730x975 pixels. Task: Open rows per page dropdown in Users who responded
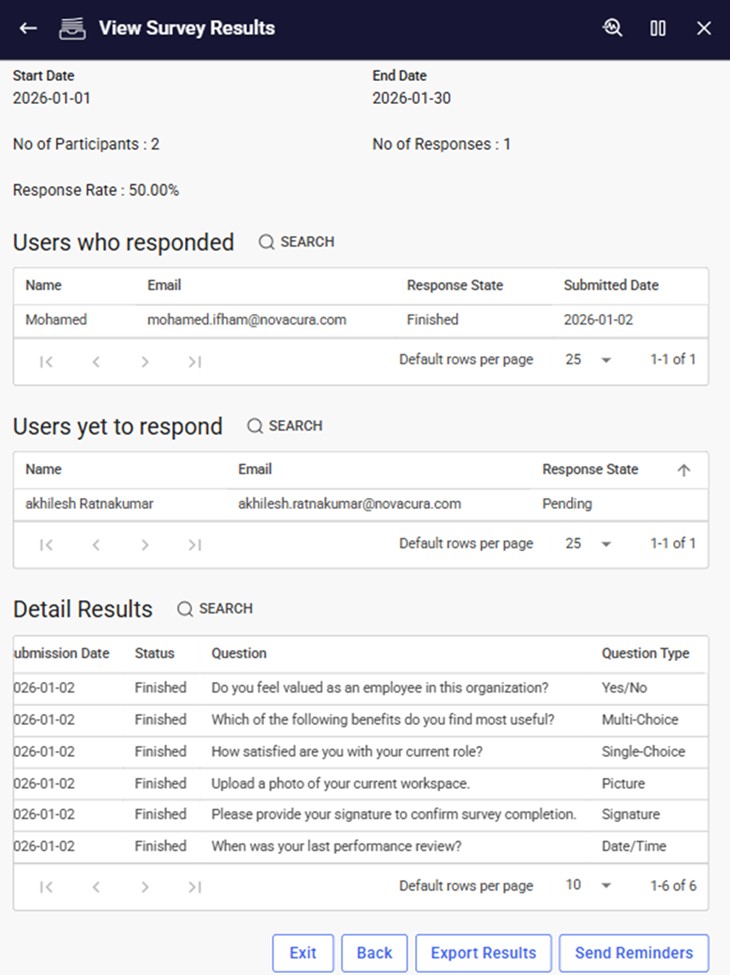[587, 360]
